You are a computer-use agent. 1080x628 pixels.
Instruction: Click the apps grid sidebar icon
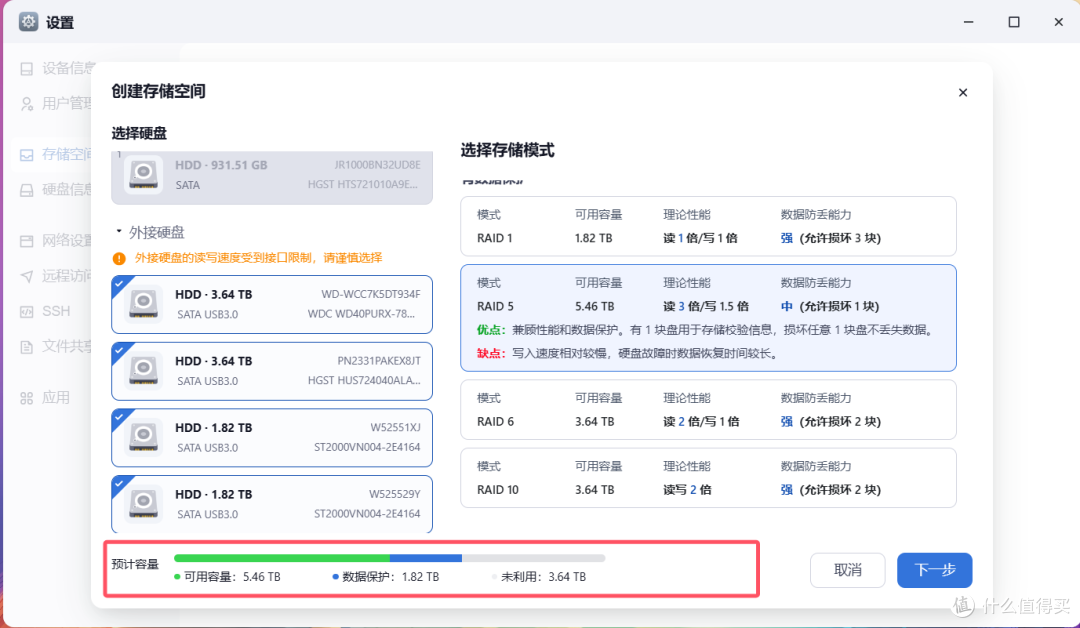(27, 398)
